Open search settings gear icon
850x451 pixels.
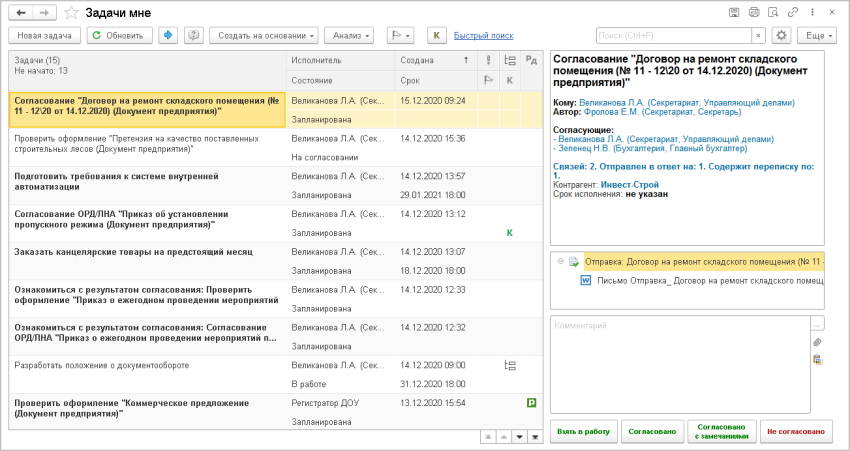pyautogui.click(x=781, y=35)
